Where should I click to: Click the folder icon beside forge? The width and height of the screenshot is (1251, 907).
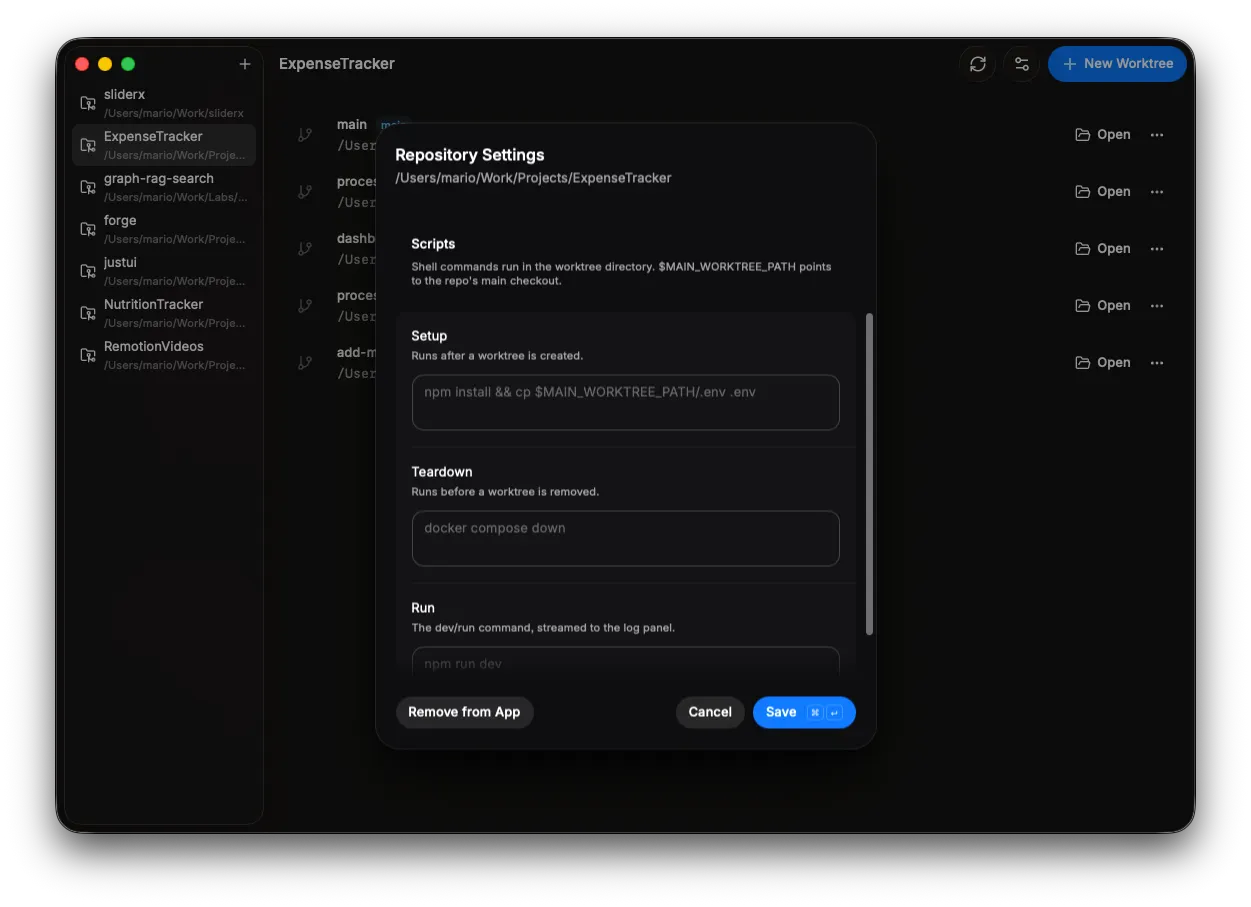(x=88, y=229)
